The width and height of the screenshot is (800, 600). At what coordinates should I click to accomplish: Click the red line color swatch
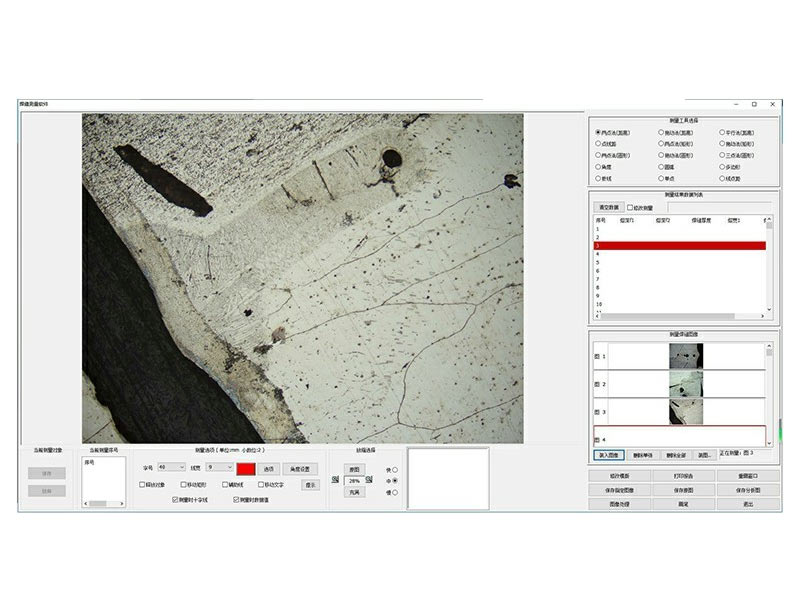(245, 467)
